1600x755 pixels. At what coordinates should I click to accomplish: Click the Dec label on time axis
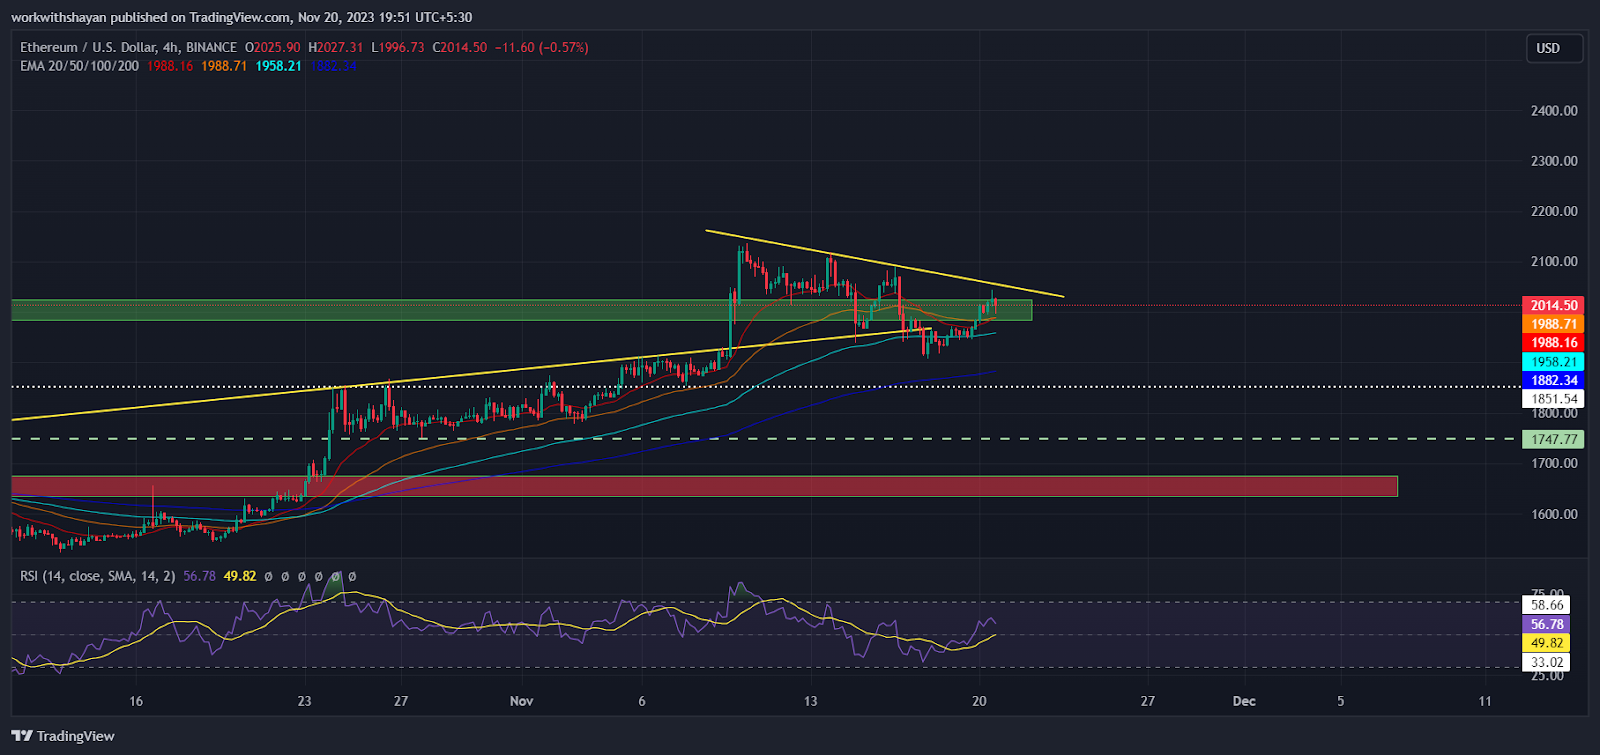click(1243, 701)
